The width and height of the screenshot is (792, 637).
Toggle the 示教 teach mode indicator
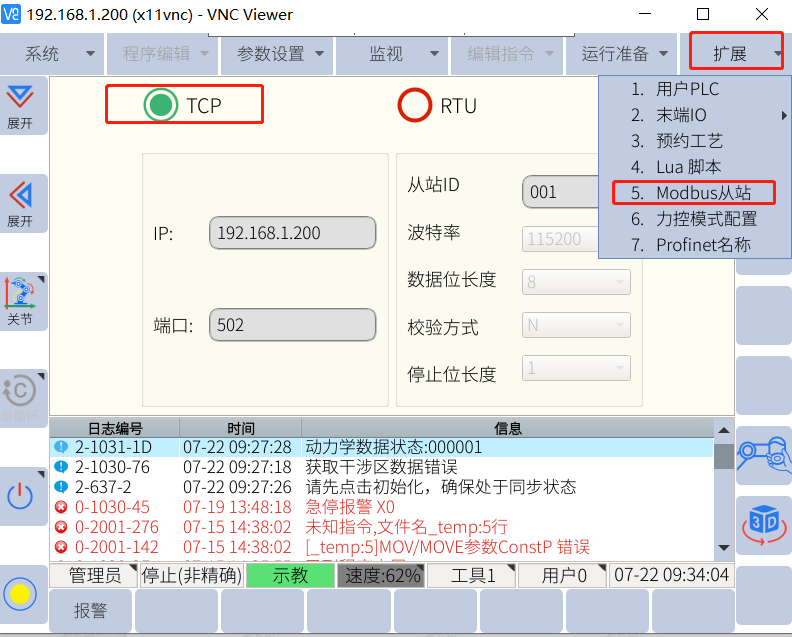290,575
